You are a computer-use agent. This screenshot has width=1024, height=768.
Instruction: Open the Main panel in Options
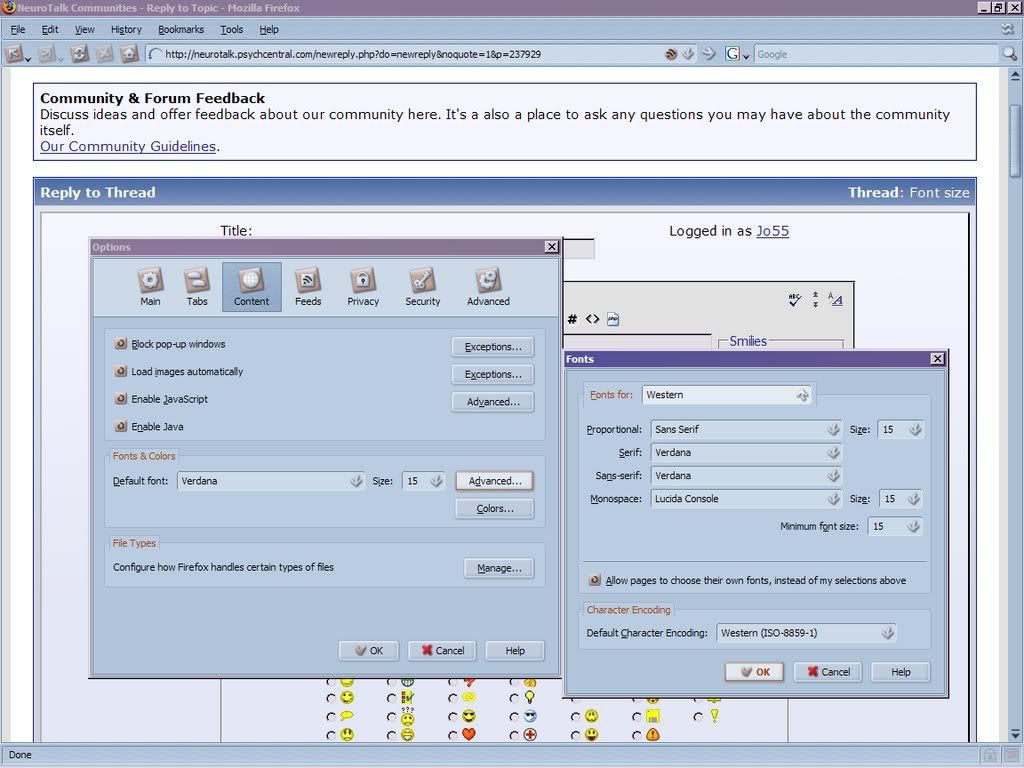pyautogui.click(x=150, y=287)
